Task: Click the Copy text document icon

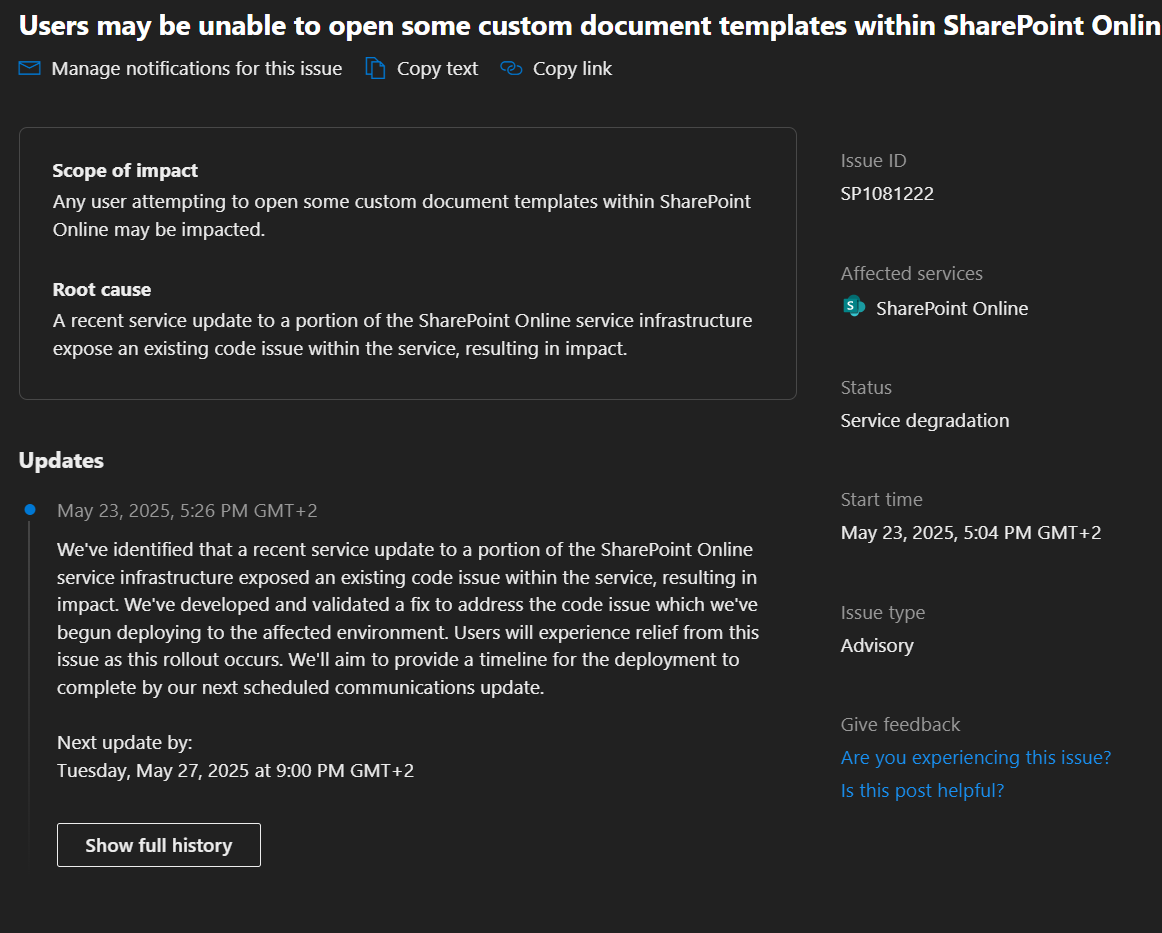Action: coord(375,68)
